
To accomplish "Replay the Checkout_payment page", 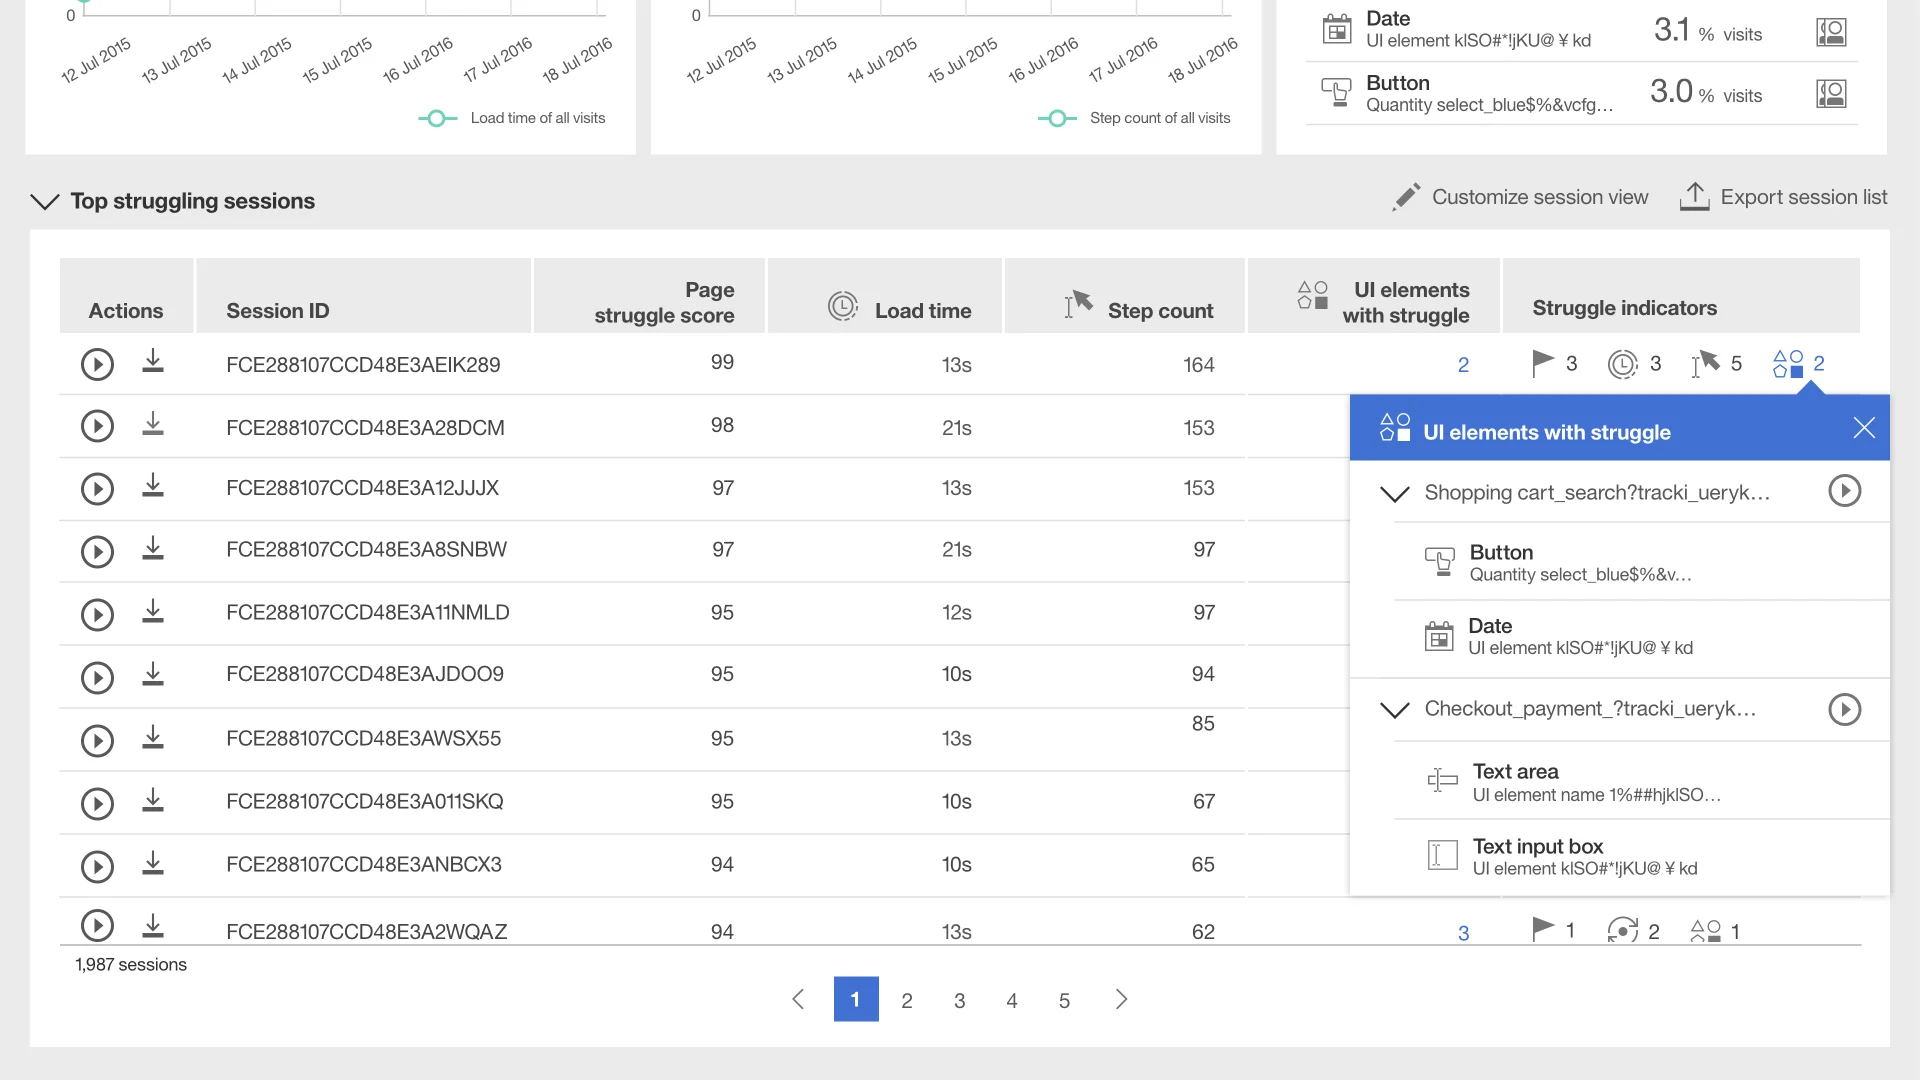I will (x=1844, y=709).
